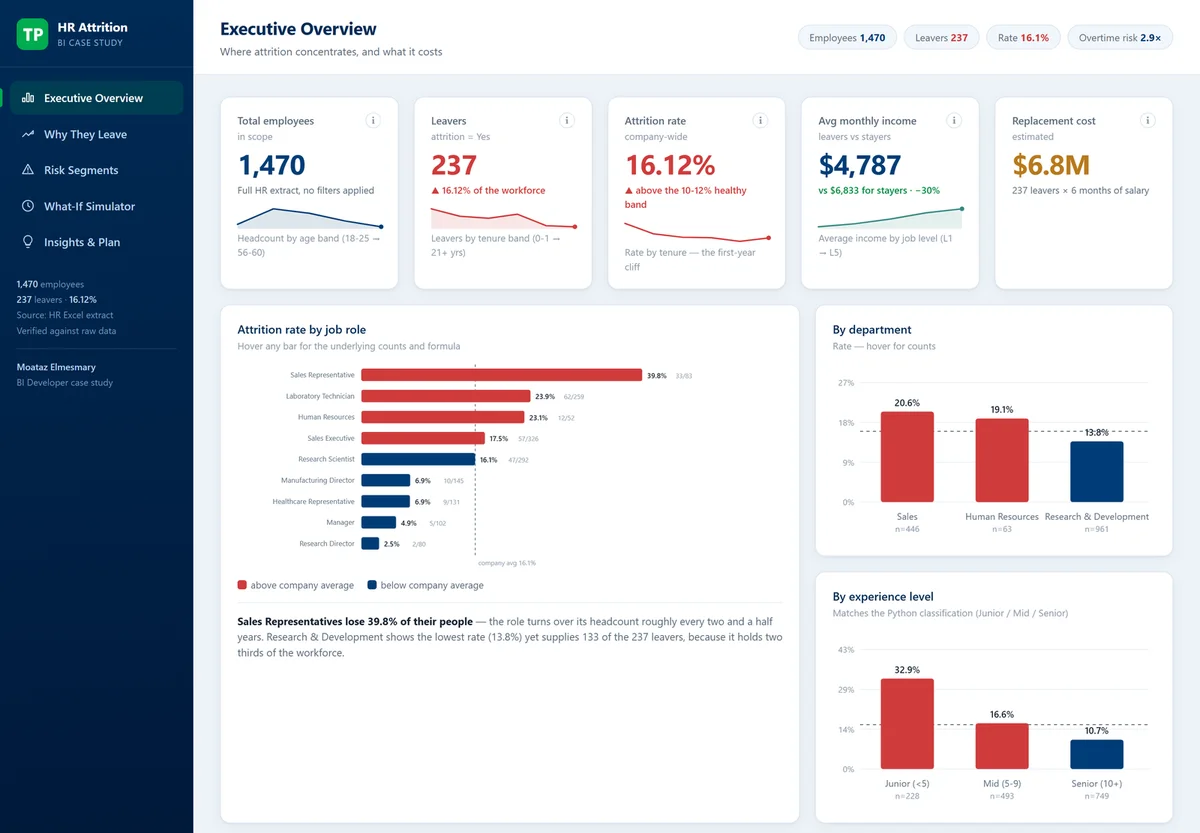This screenshot has width=1200, height=833.
Task: Open the Executive Overview page
Action: coord(96,98)
